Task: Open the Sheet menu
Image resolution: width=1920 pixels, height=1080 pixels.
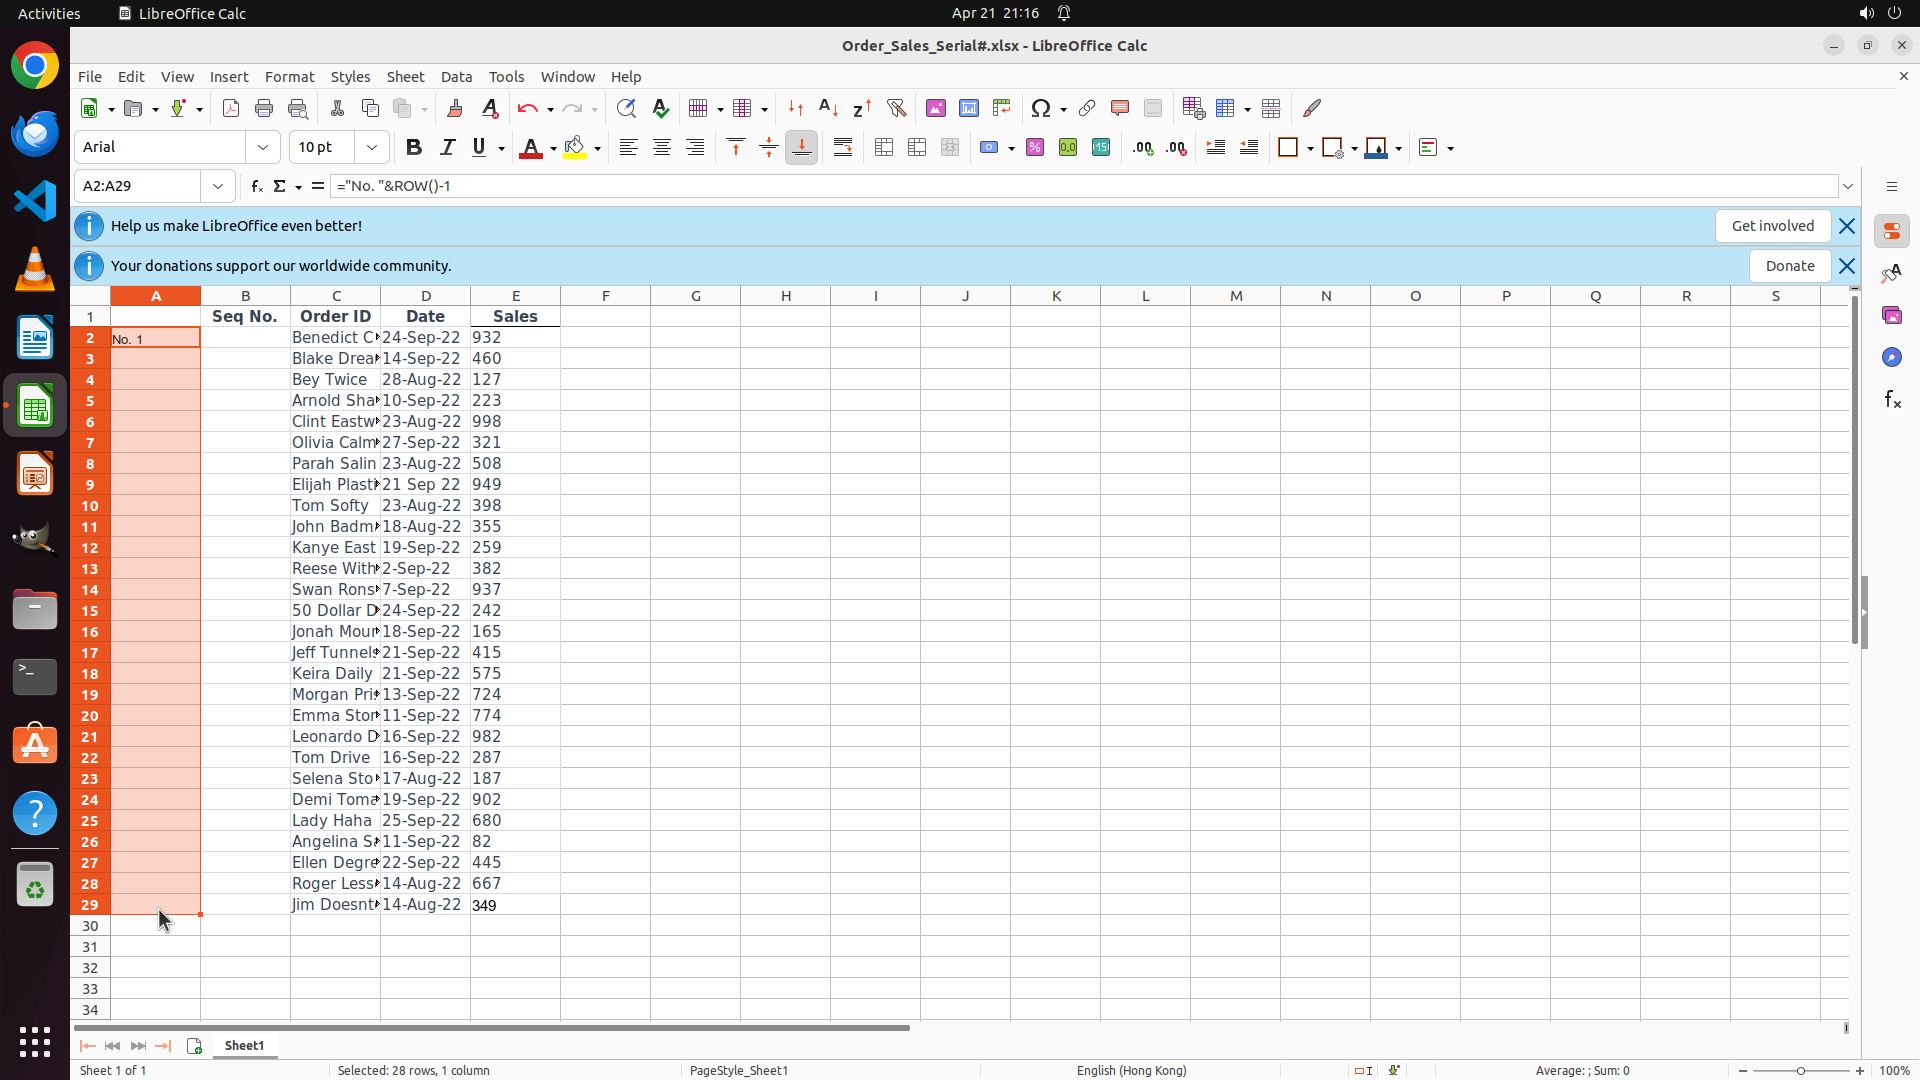Action: point(405,77)
